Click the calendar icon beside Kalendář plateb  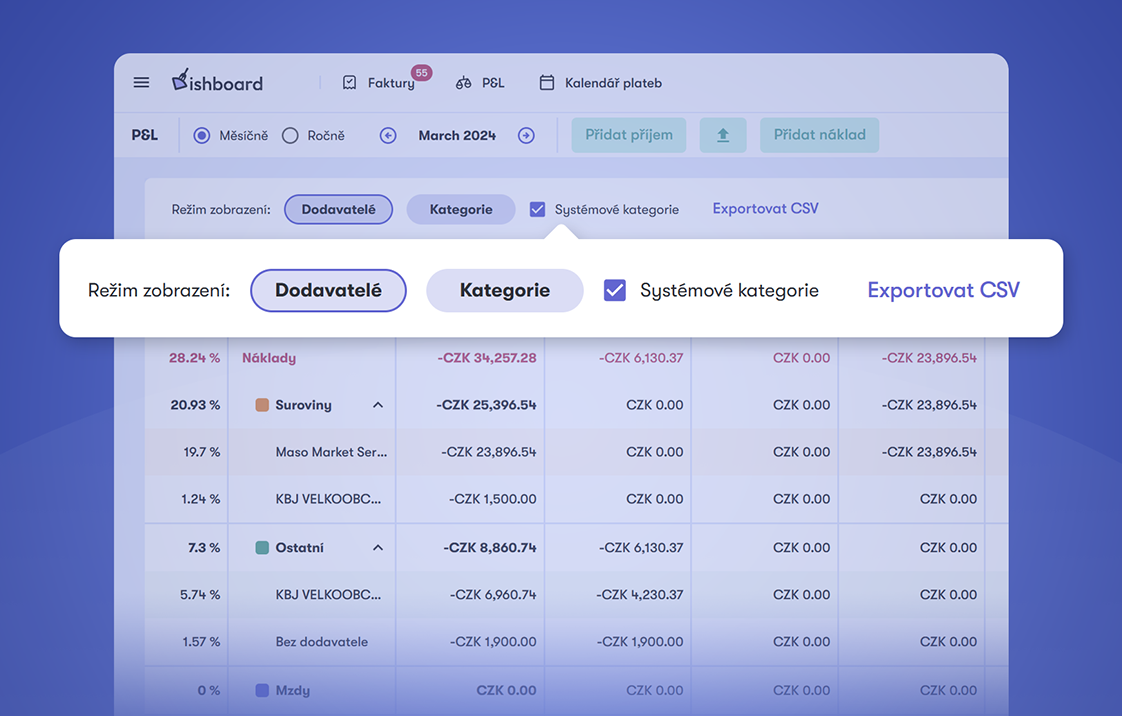(547, 83)
